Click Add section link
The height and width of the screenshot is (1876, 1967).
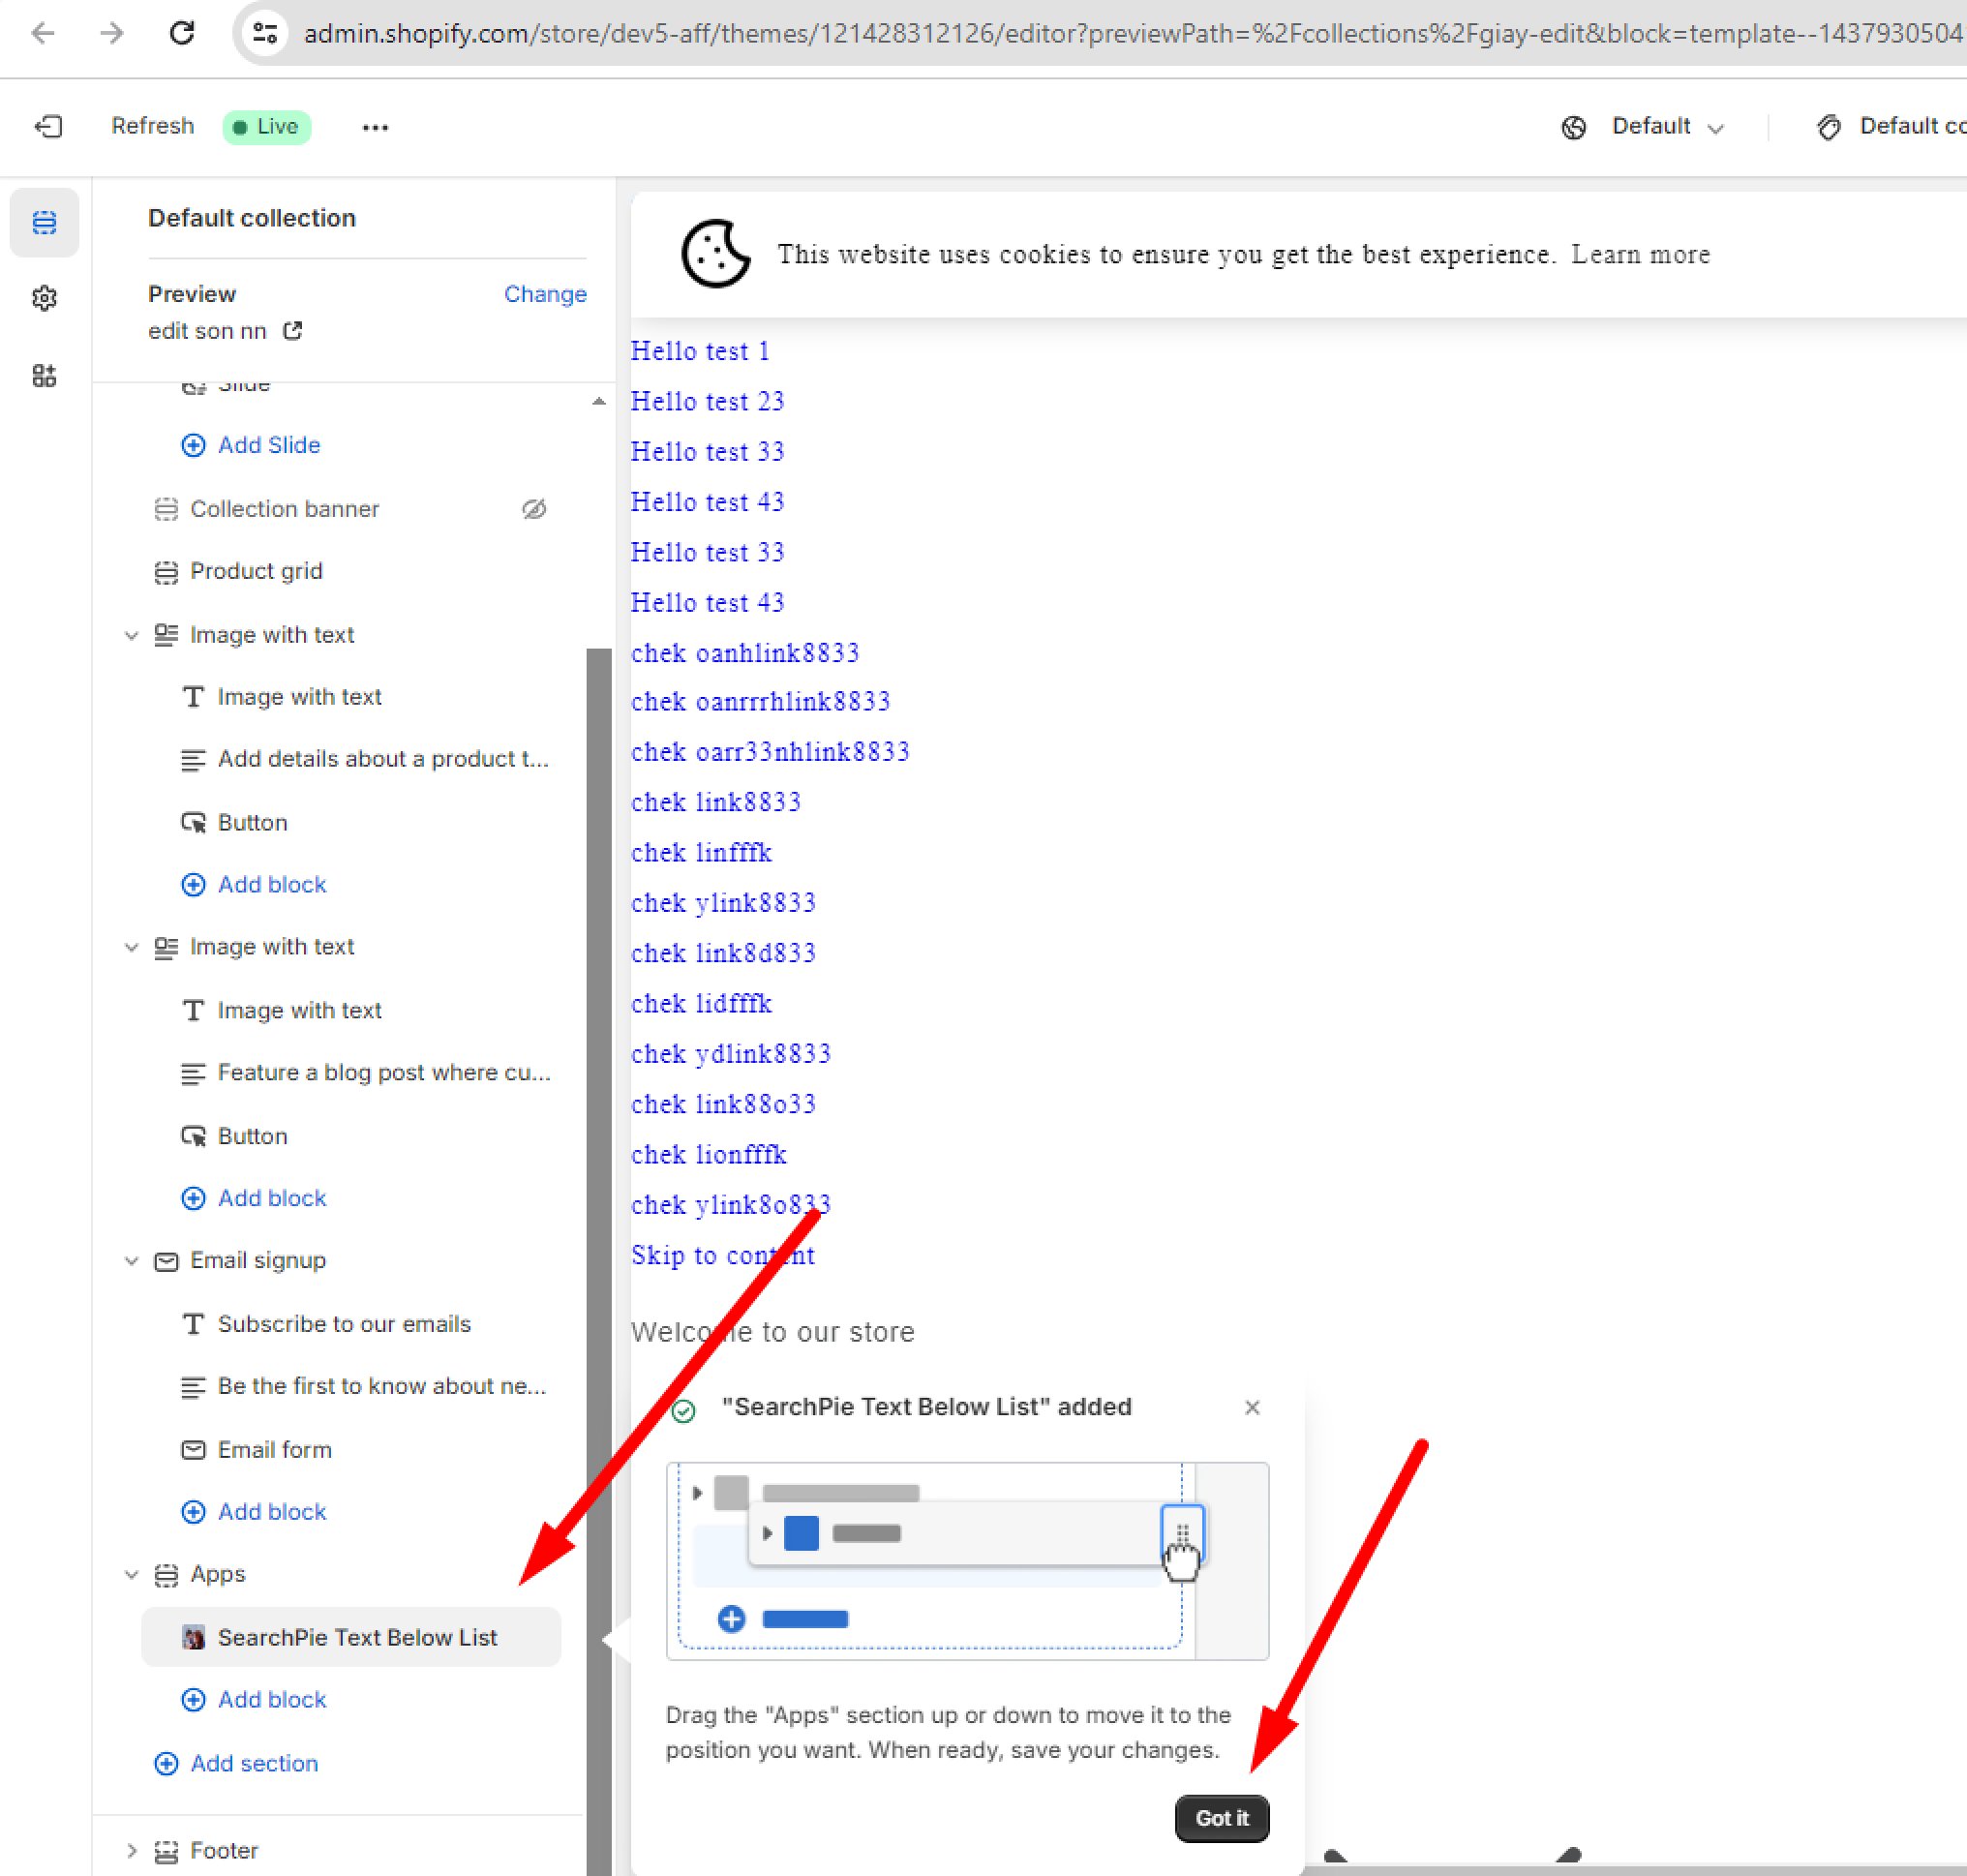(x=254, y=1763)
